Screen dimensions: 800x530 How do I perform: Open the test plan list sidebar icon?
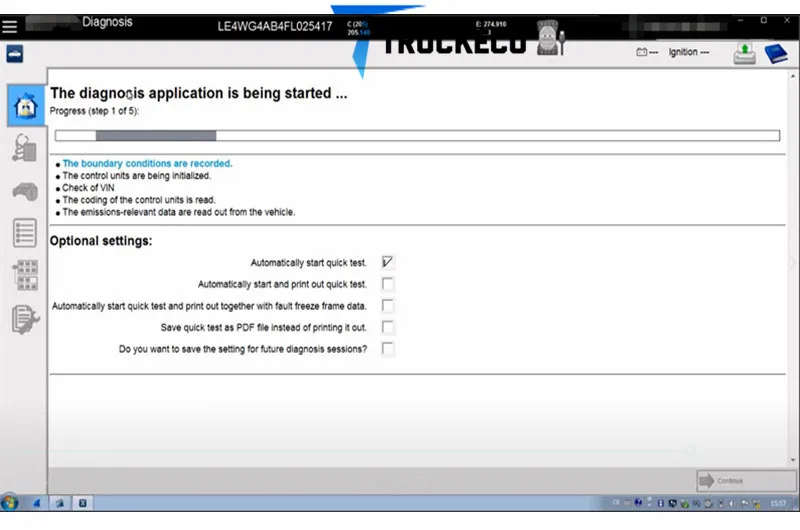pyautogui.click(x=24, y=233)
